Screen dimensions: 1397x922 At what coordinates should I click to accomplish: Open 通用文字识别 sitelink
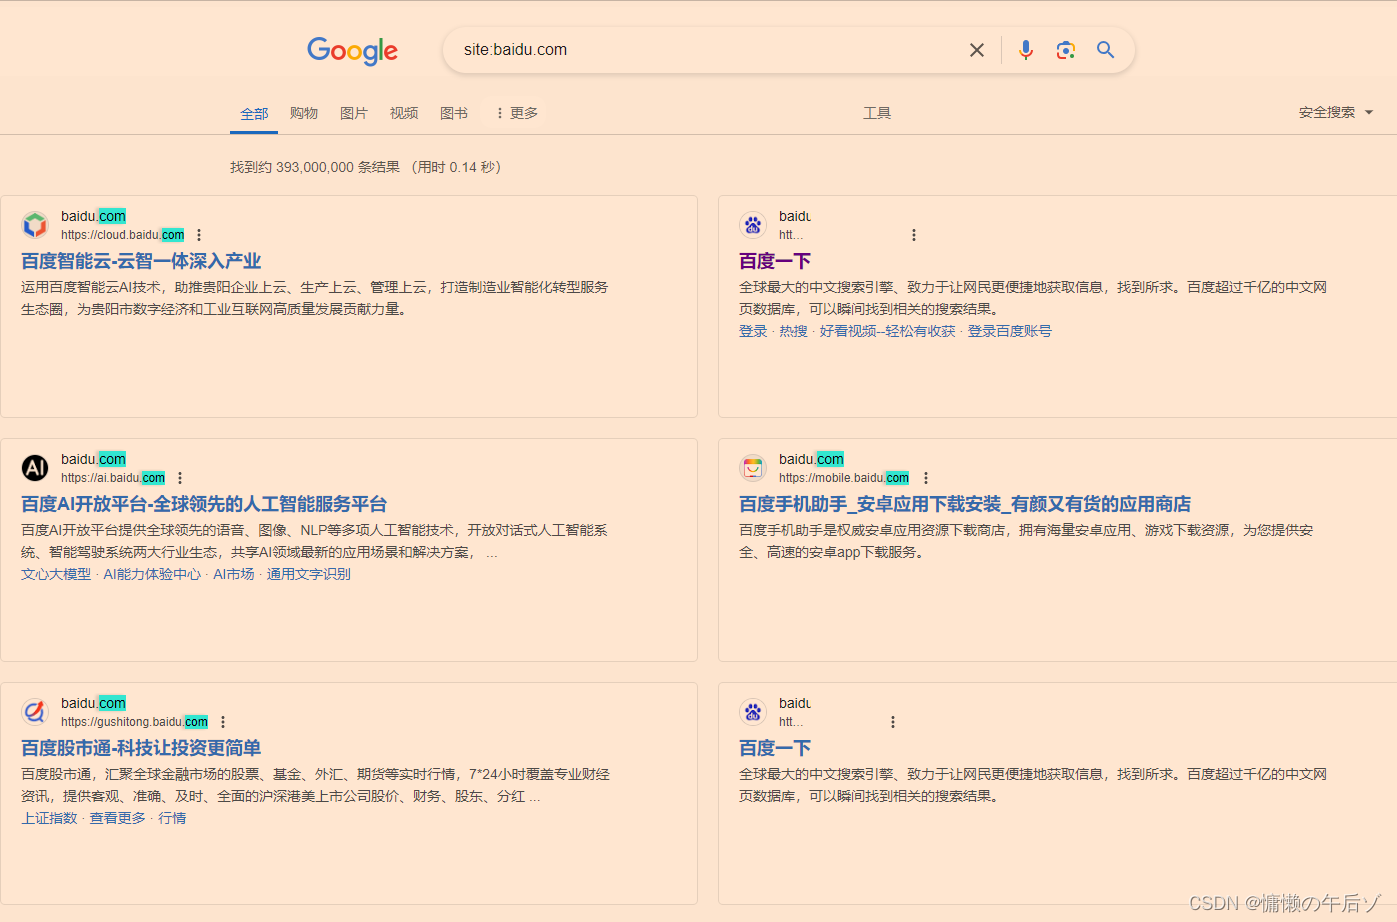pos(308,574)
